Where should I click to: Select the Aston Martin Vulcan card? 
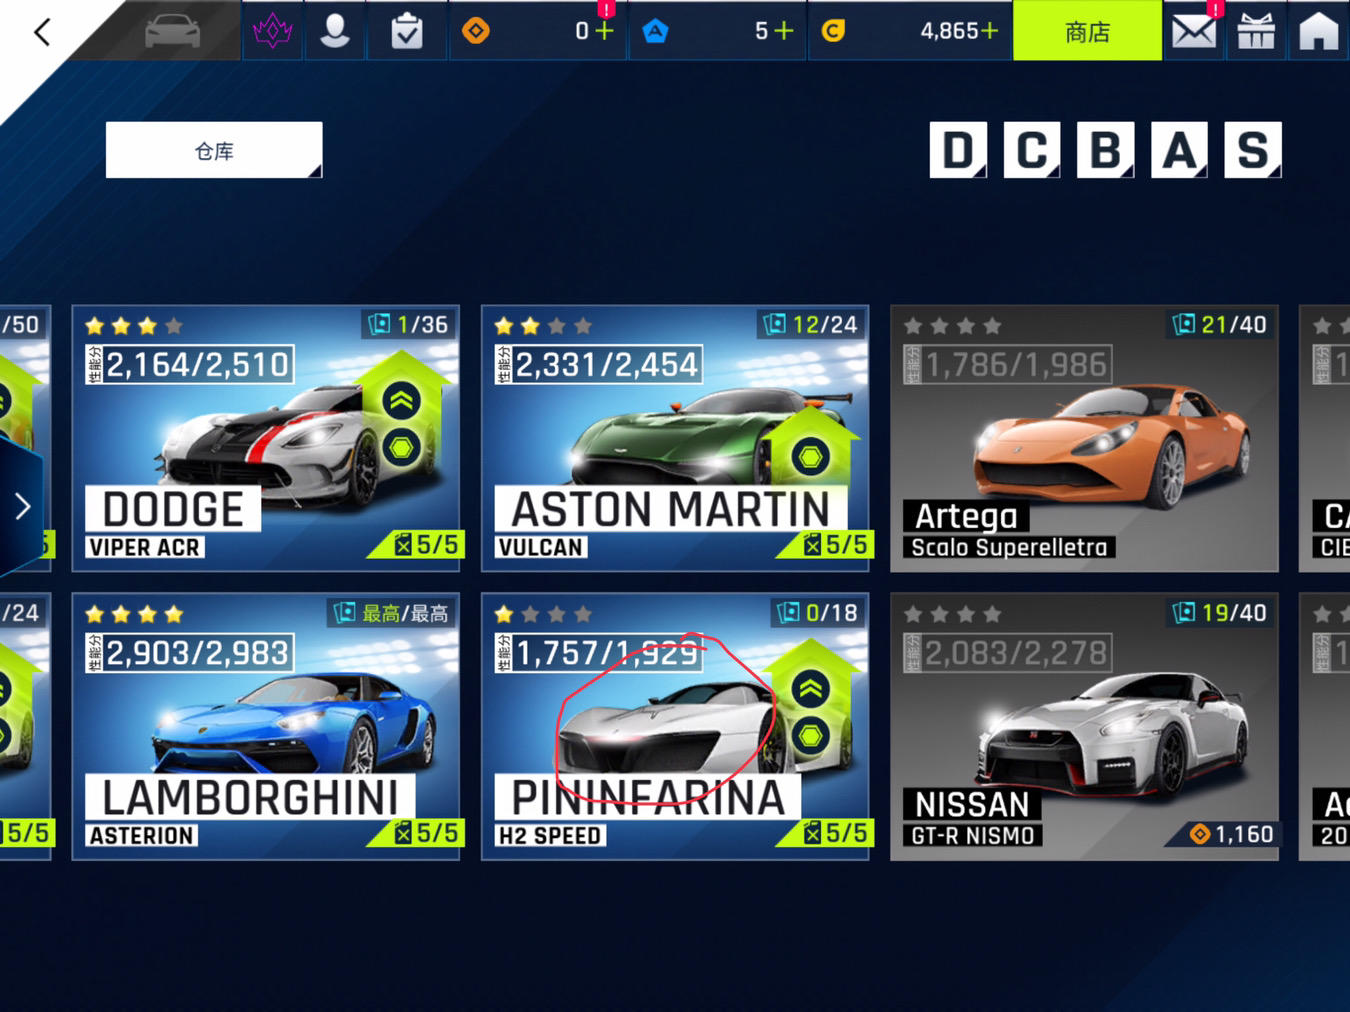[675, 438]
